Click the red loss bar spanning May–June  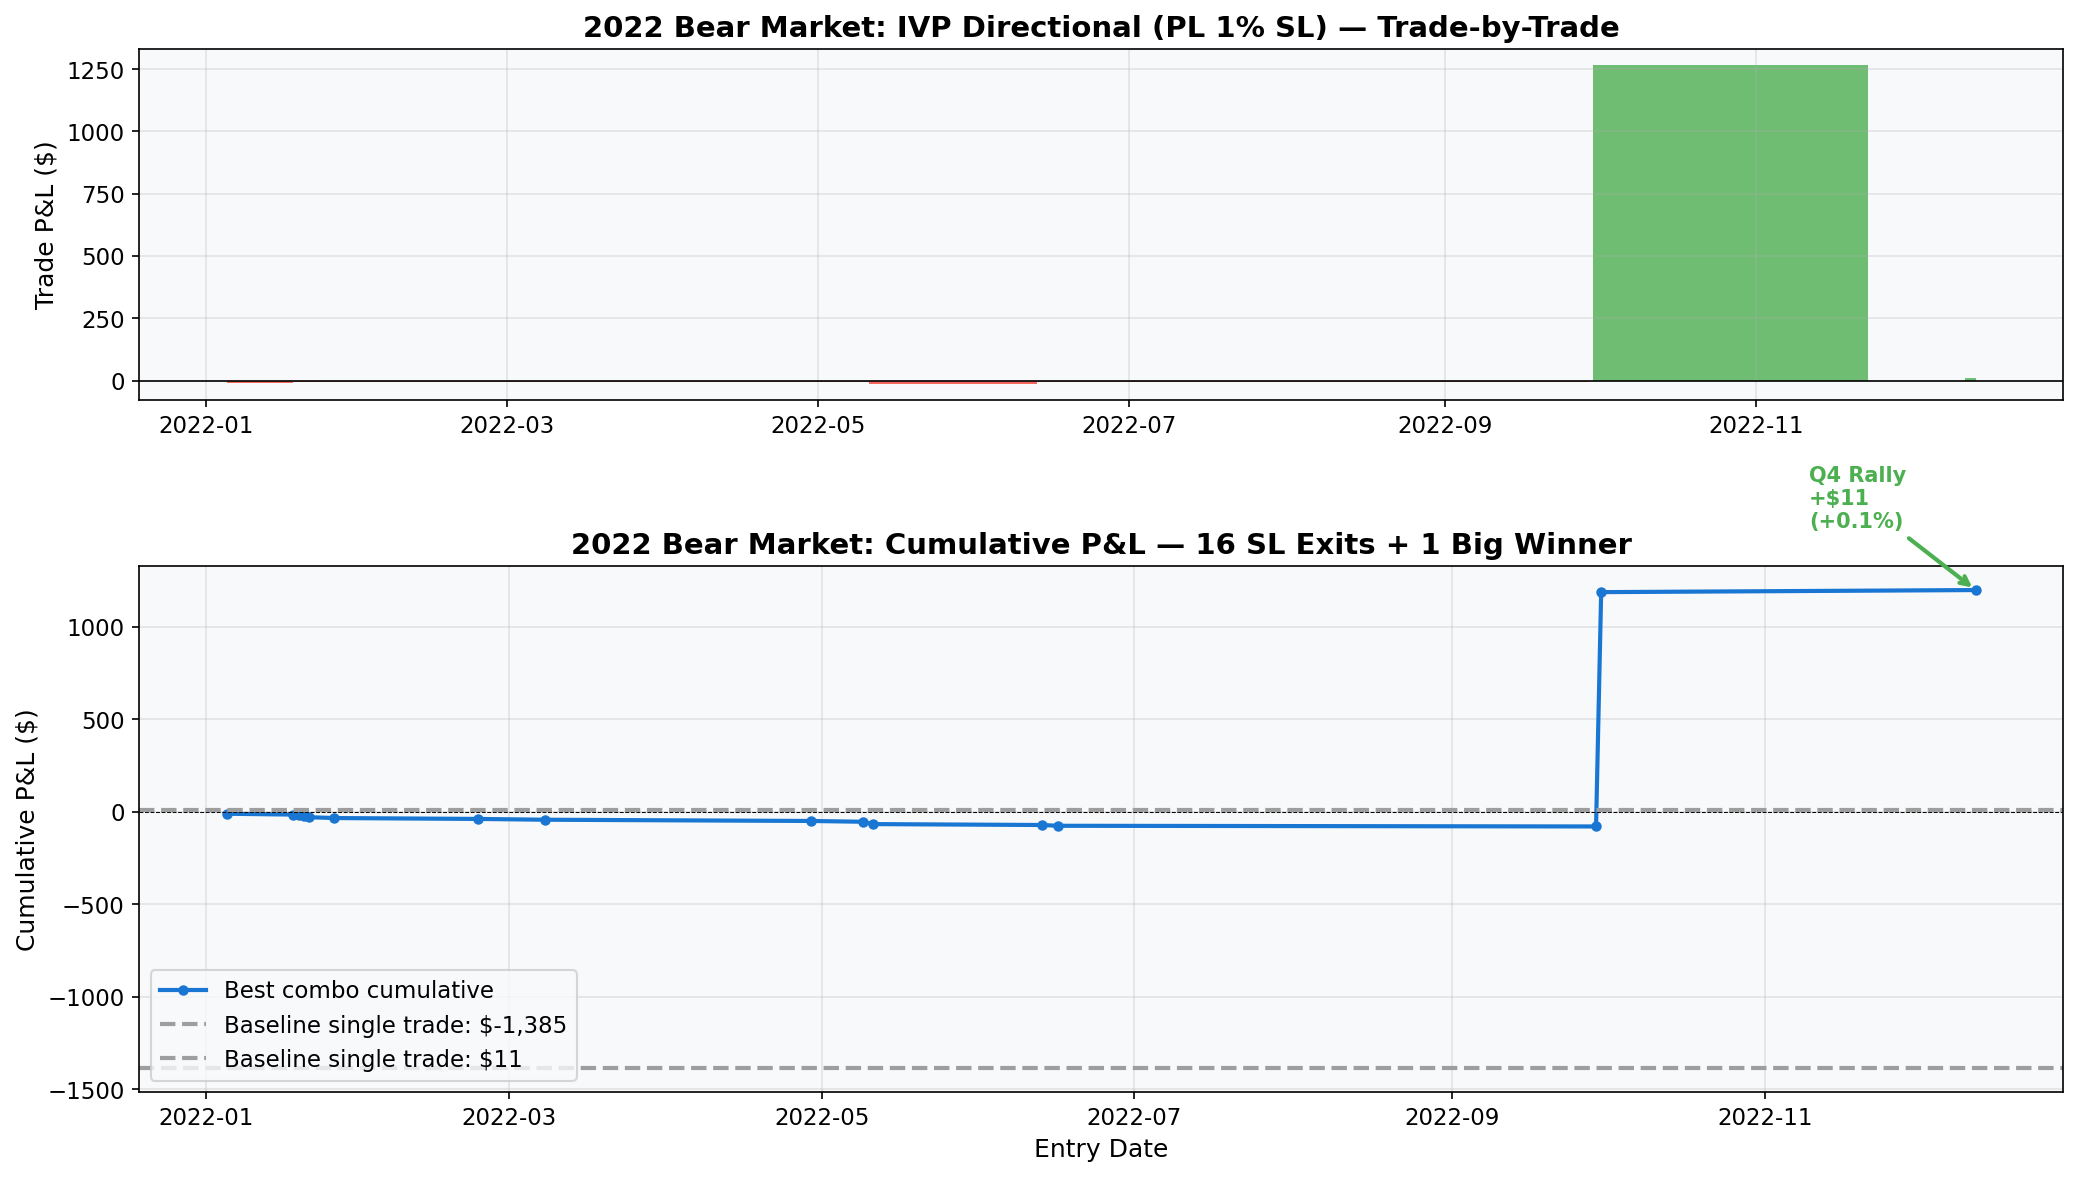pos(952,382)
